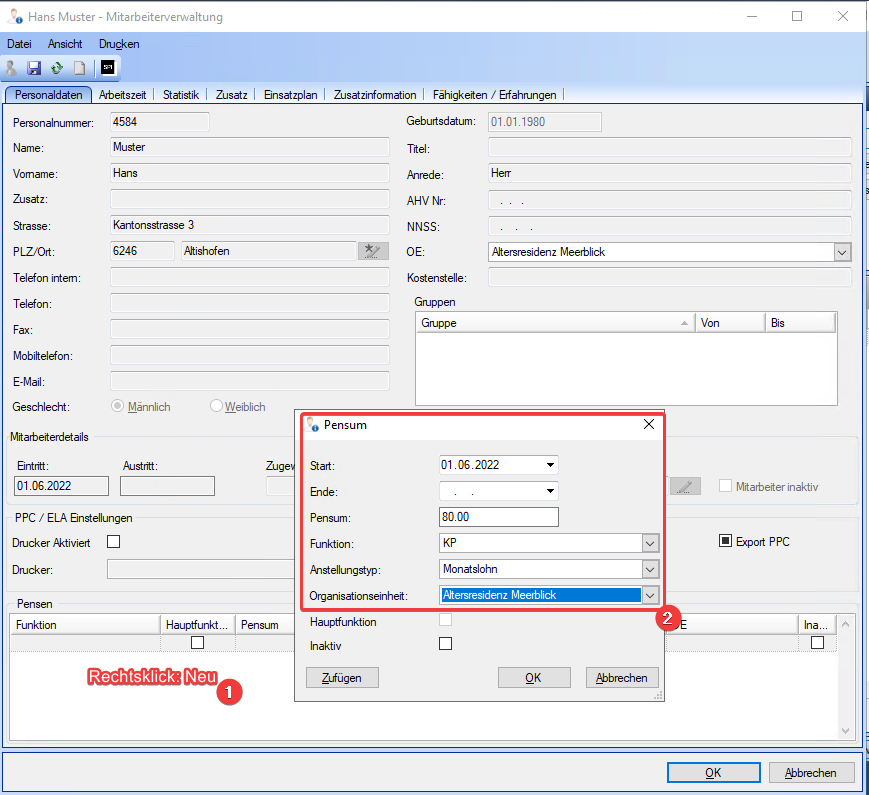Expand the Anstellungstyp dropdown showing Monatslohn

coord(650,569)
